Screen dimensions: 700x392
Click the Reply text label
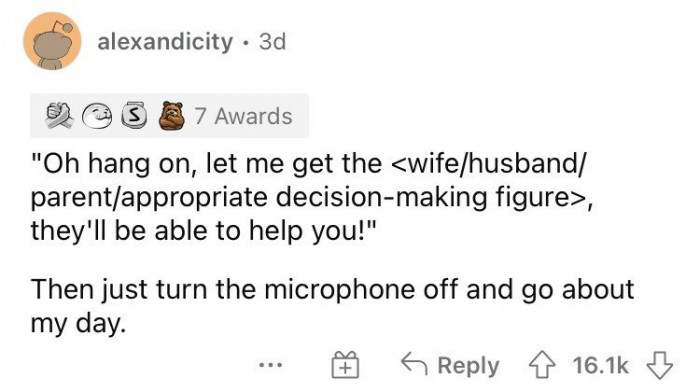pos(468,366)
